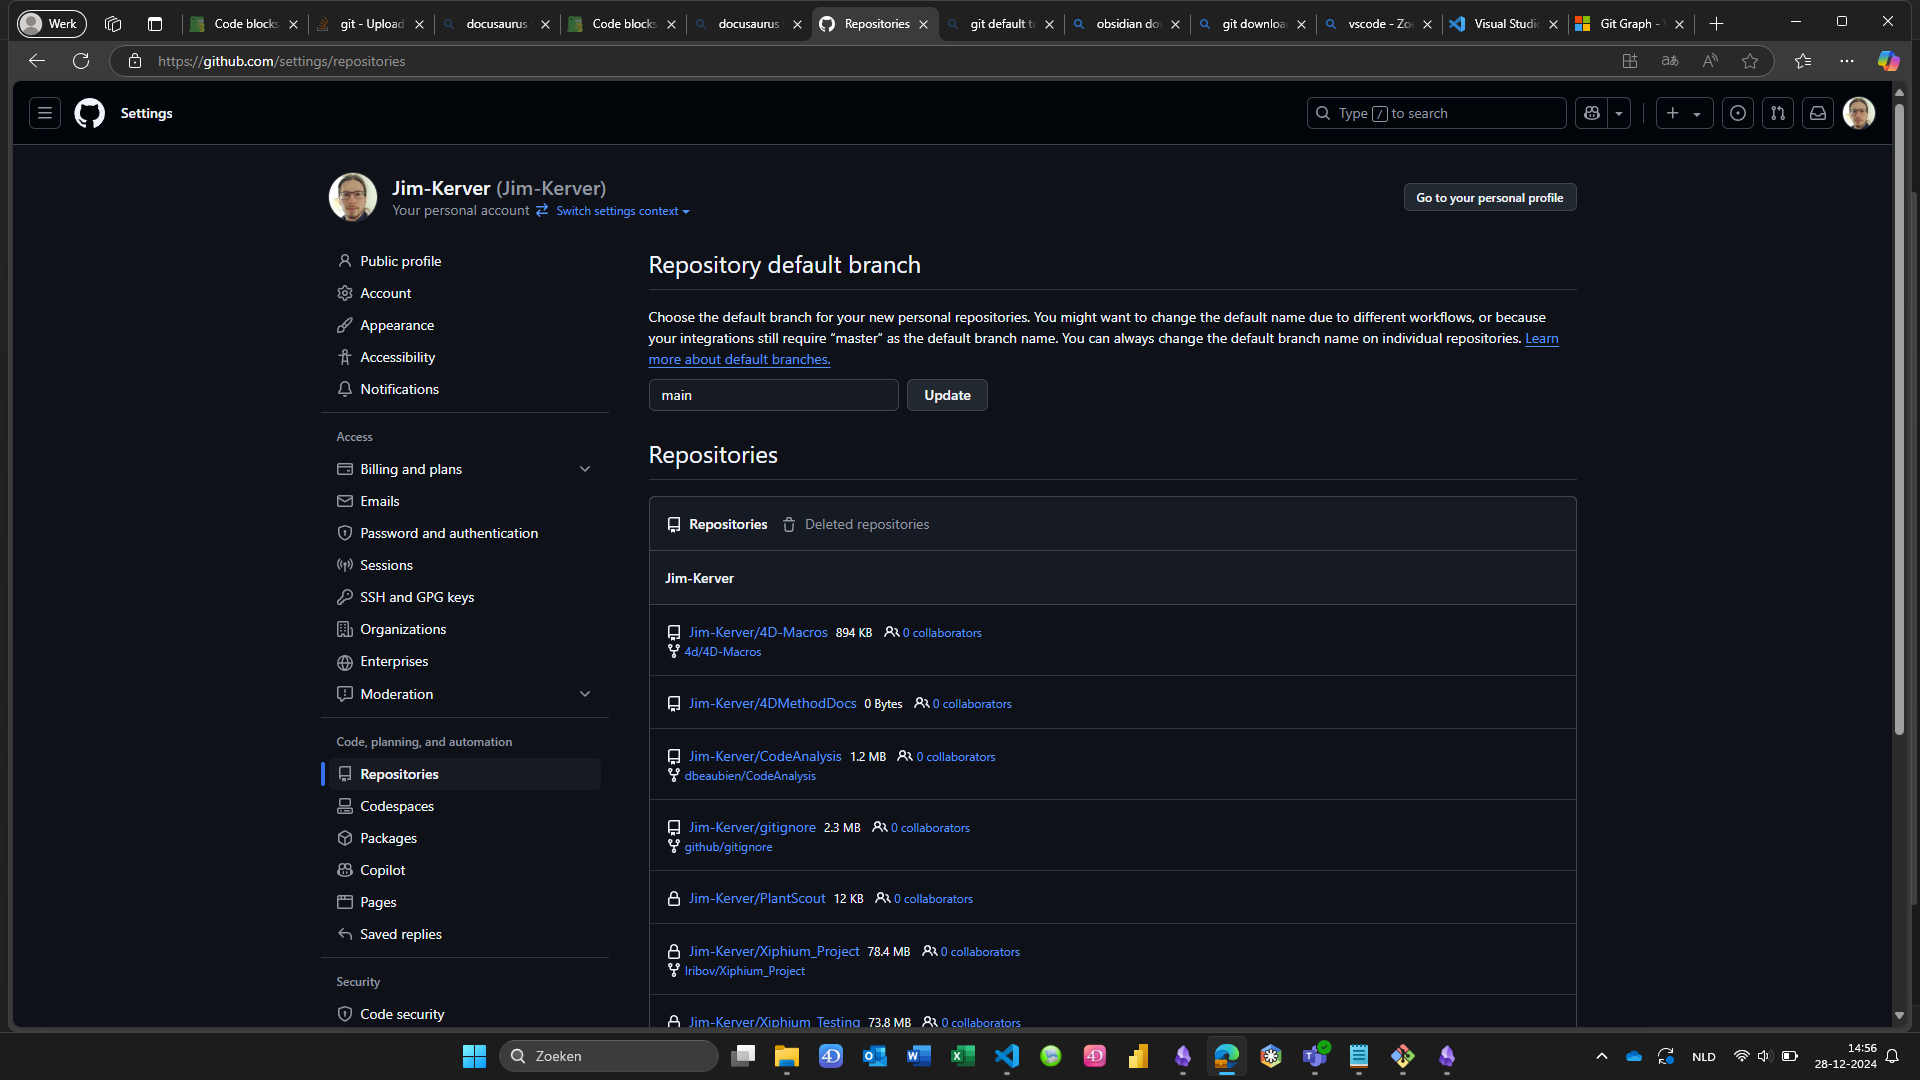Click the user avatar in header
The height and width of the screenshot is (1080, 1920).
point(1858,113)
